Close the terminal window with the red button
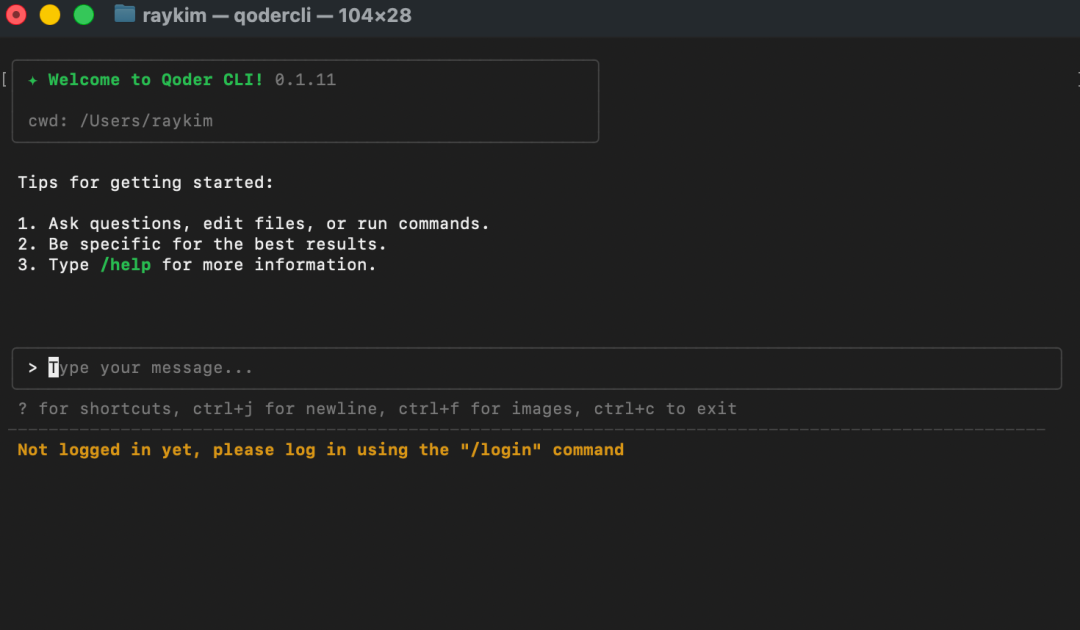The image size is (1080, 630). click(x=16, y=15)
